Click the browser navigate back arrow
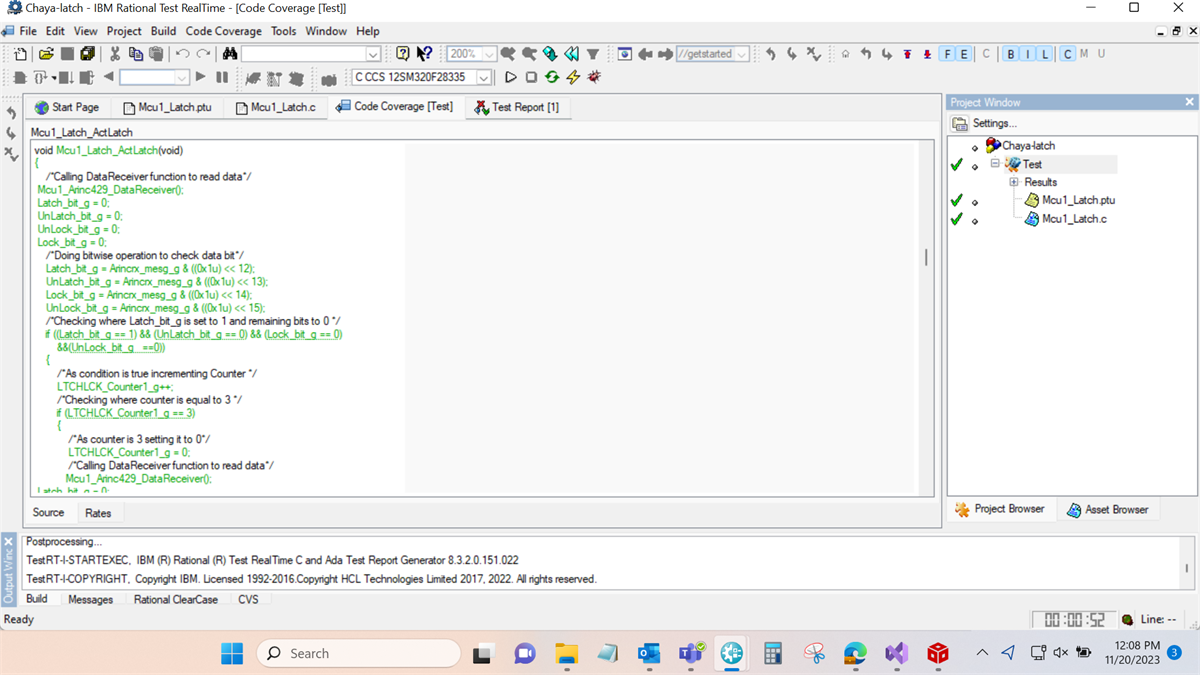The height and width of the screenshot is (675, 1200). click(x=646, y=54)
